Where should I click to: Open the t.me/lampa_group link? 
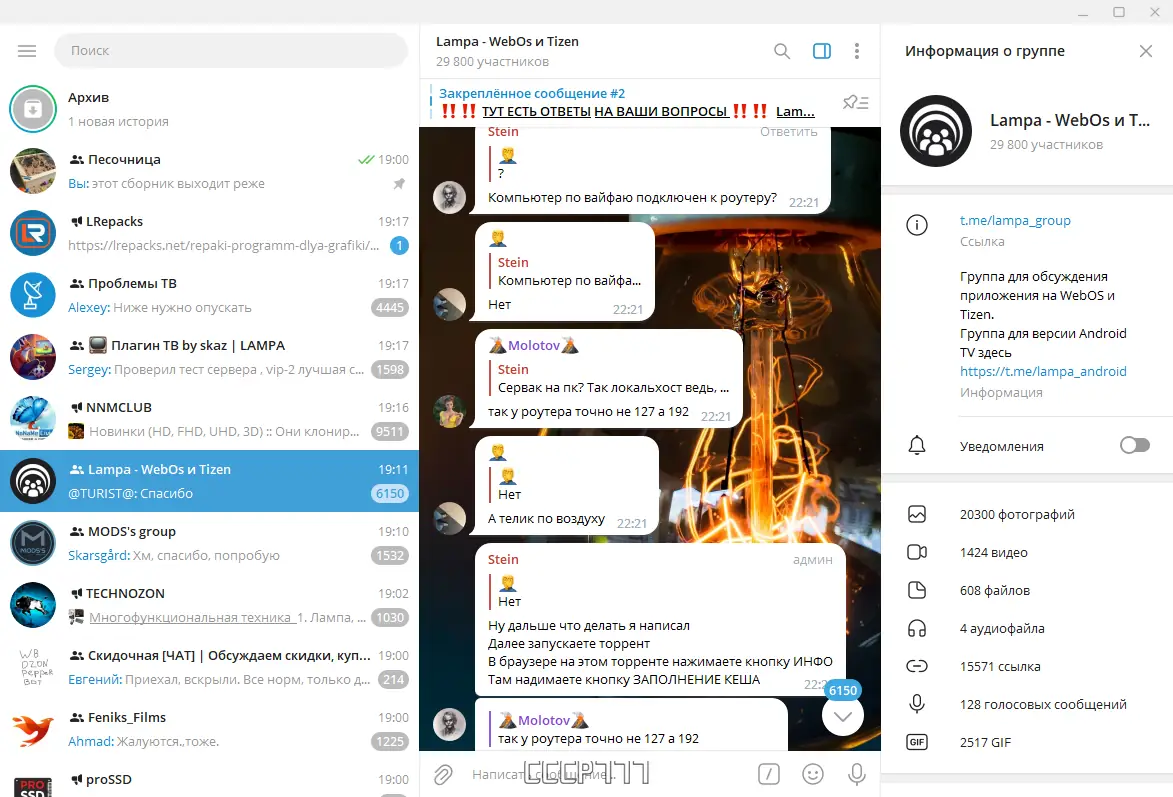(x=1015, y=220)
